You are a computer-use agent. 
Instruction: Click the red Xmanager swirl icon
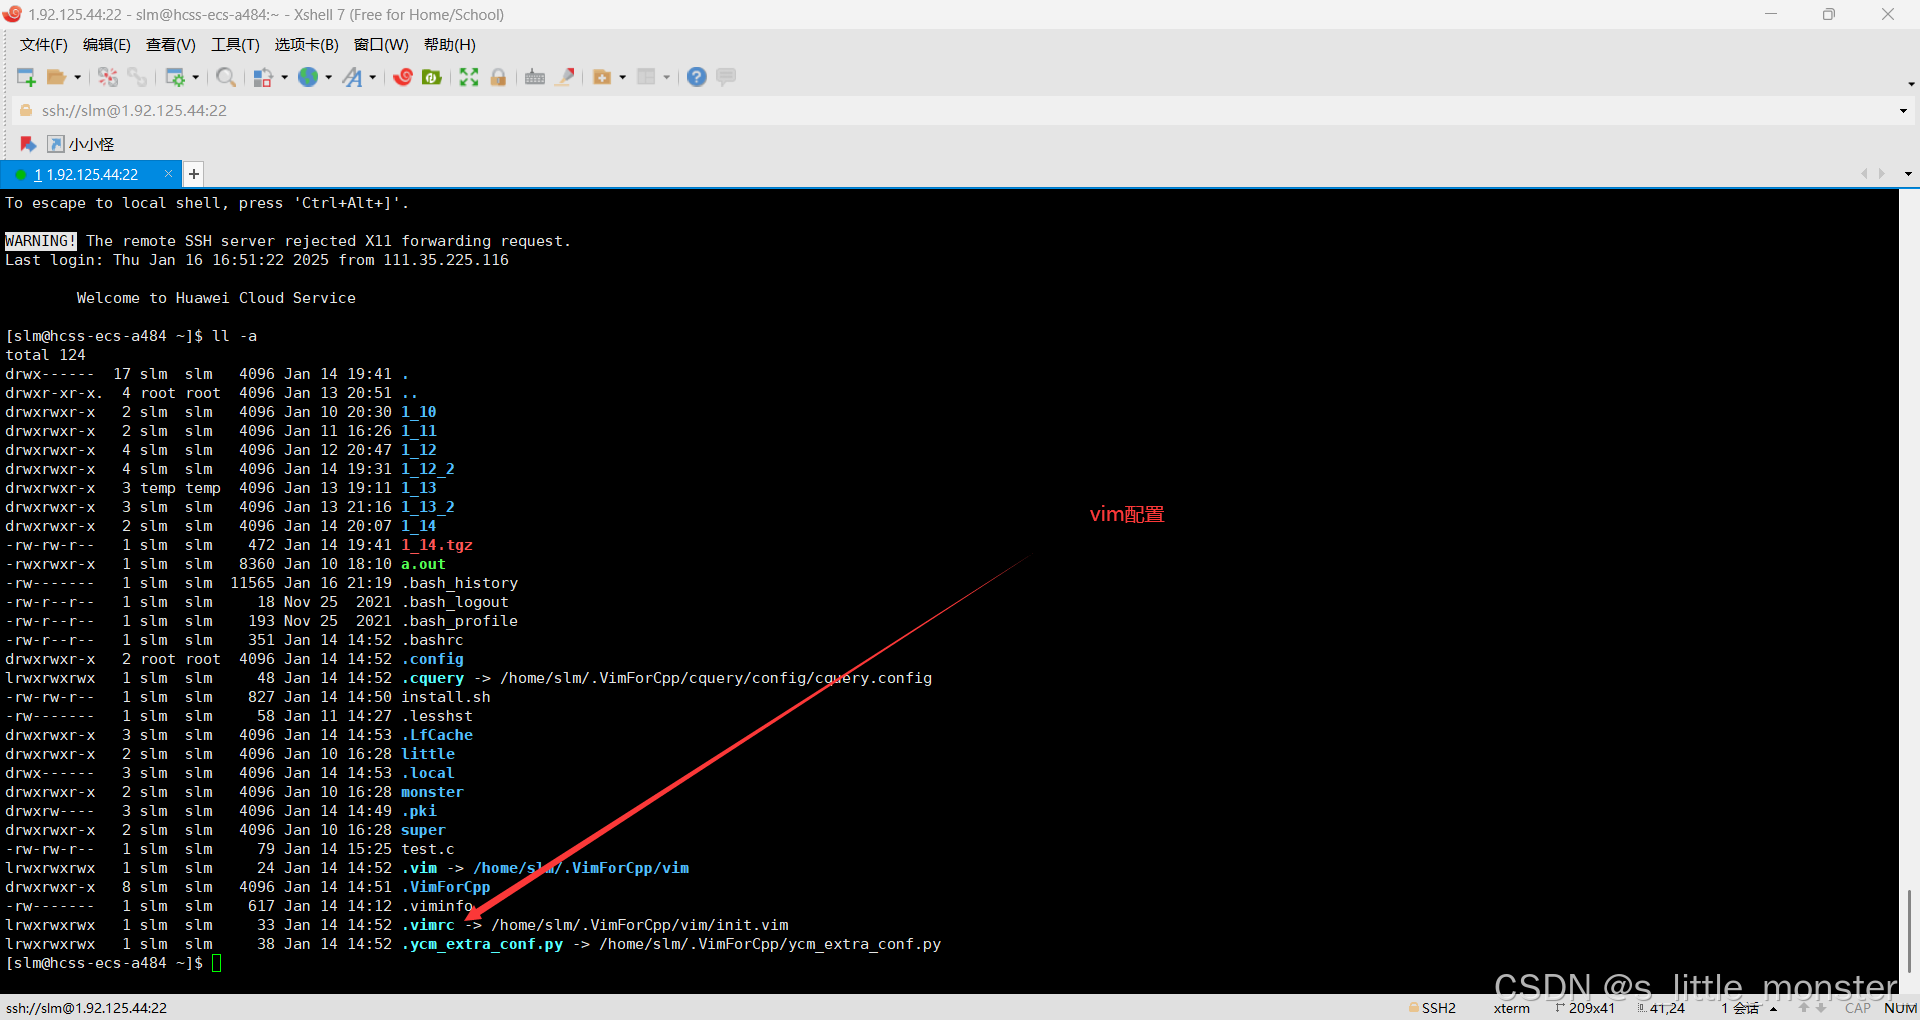point(403,77)
